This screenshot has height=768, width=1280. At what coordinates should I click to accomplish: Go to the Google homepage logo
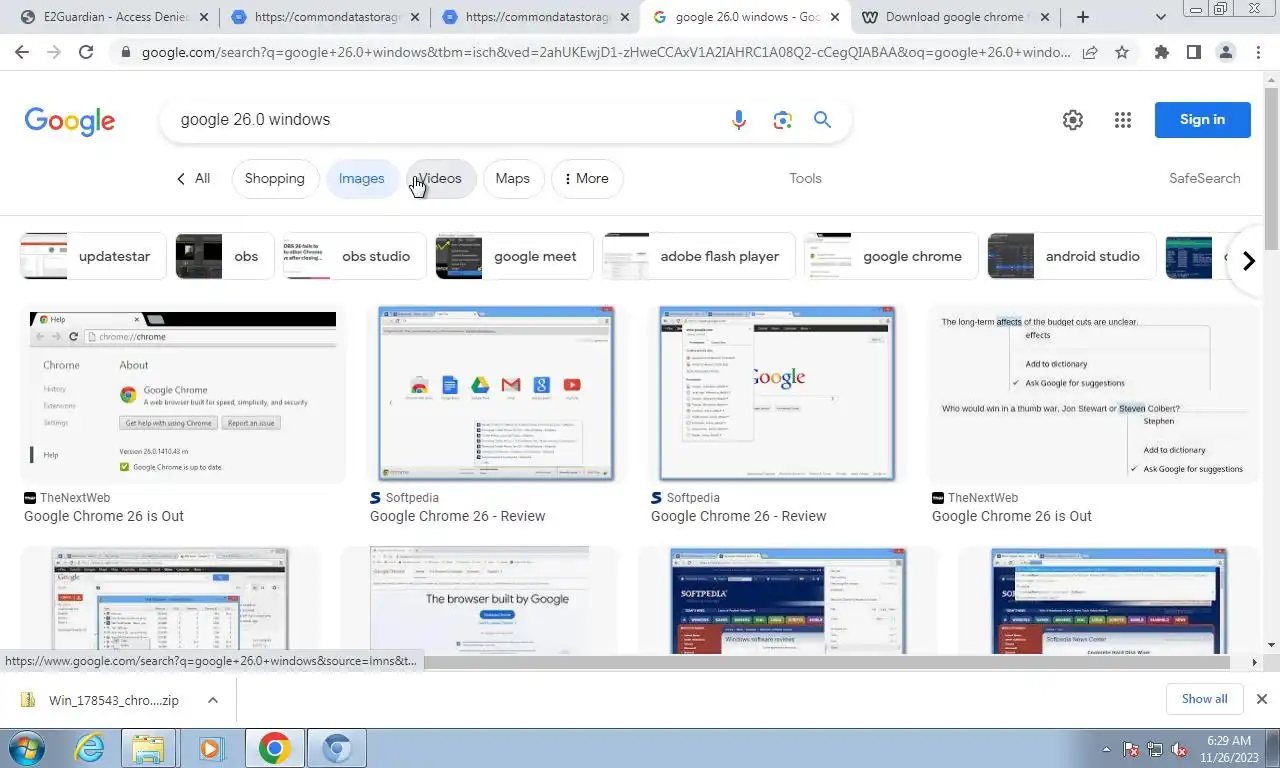pyautogui.click(x=70, y=120)
